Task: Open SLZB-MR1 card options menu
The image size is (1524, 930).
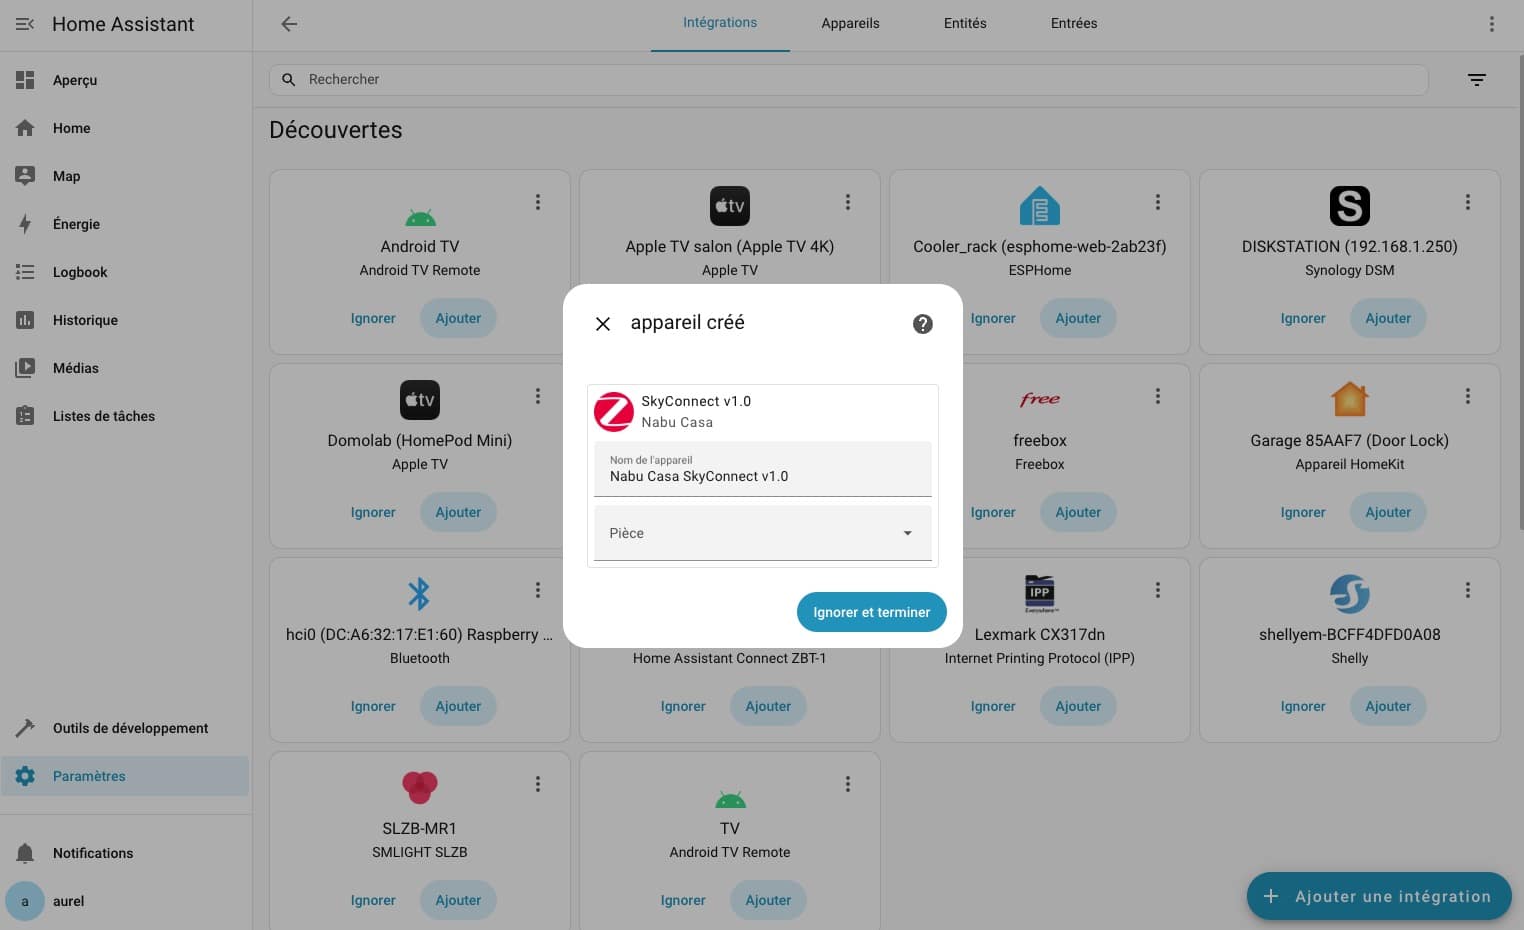Action: tap(538, 784)
